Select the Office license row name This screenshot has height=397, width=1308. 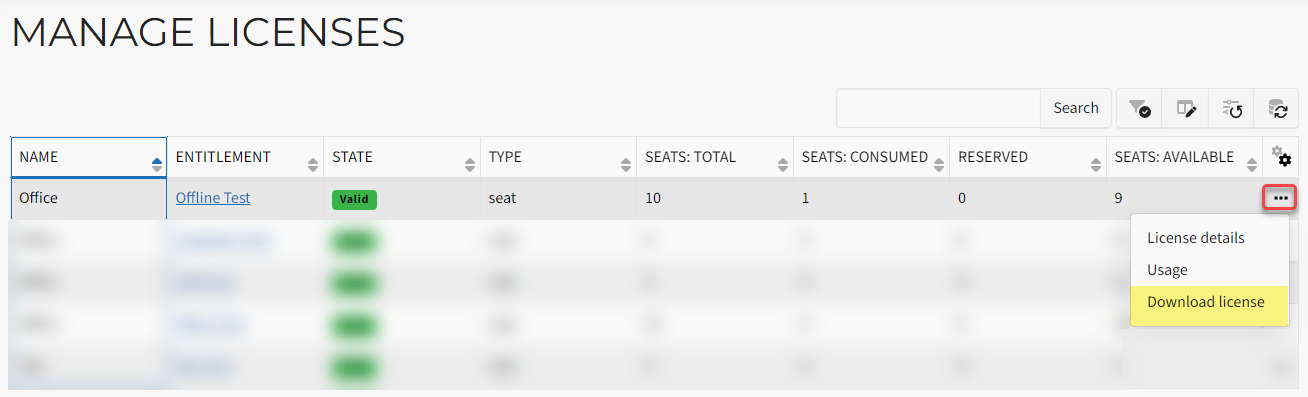[39, 198]
